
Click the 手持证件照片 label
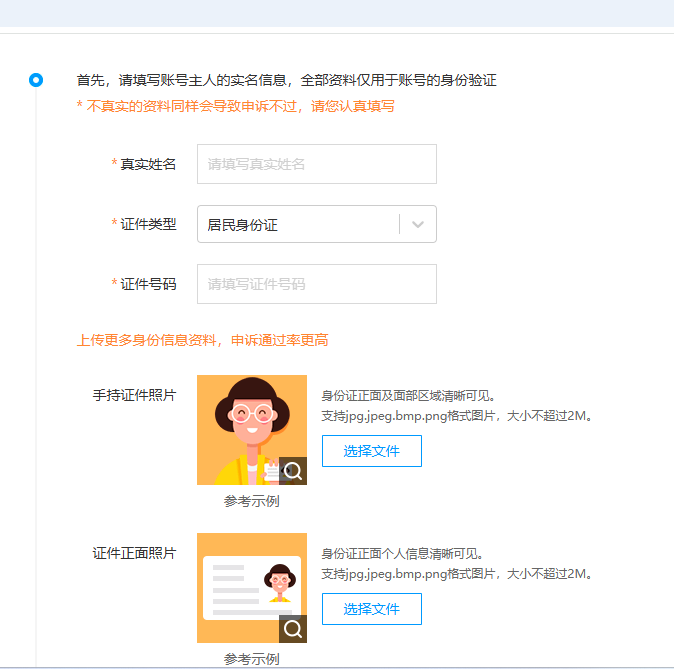(135, 395)
